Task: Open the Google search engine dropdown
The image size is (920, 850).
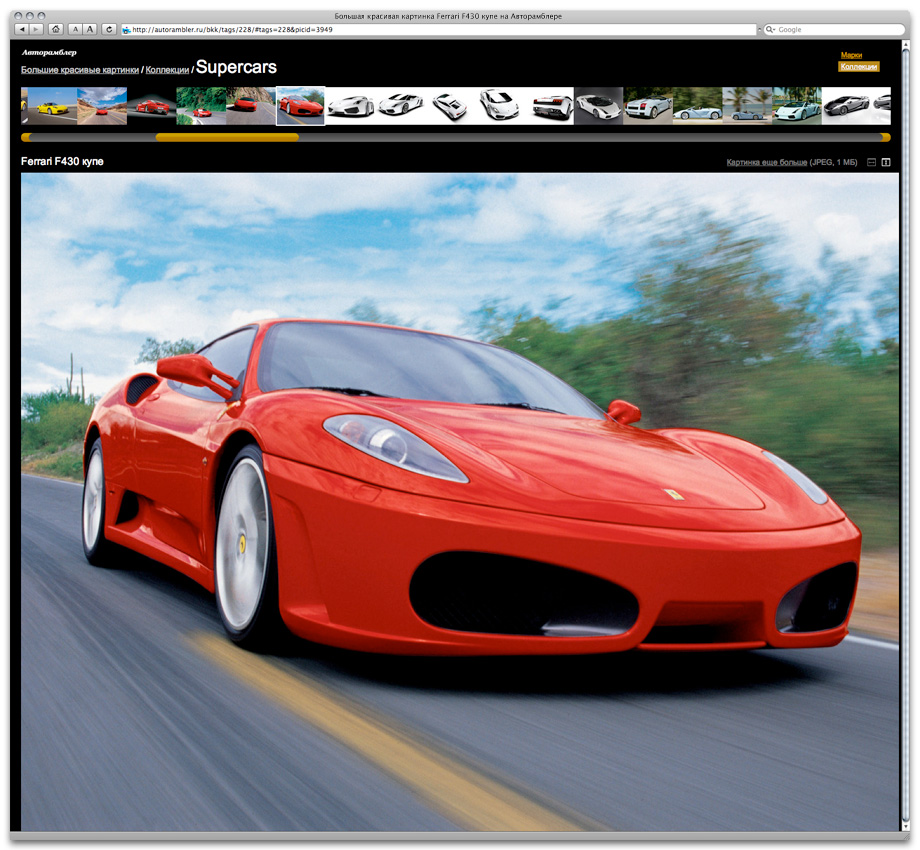Action: (x=771, y=30)
